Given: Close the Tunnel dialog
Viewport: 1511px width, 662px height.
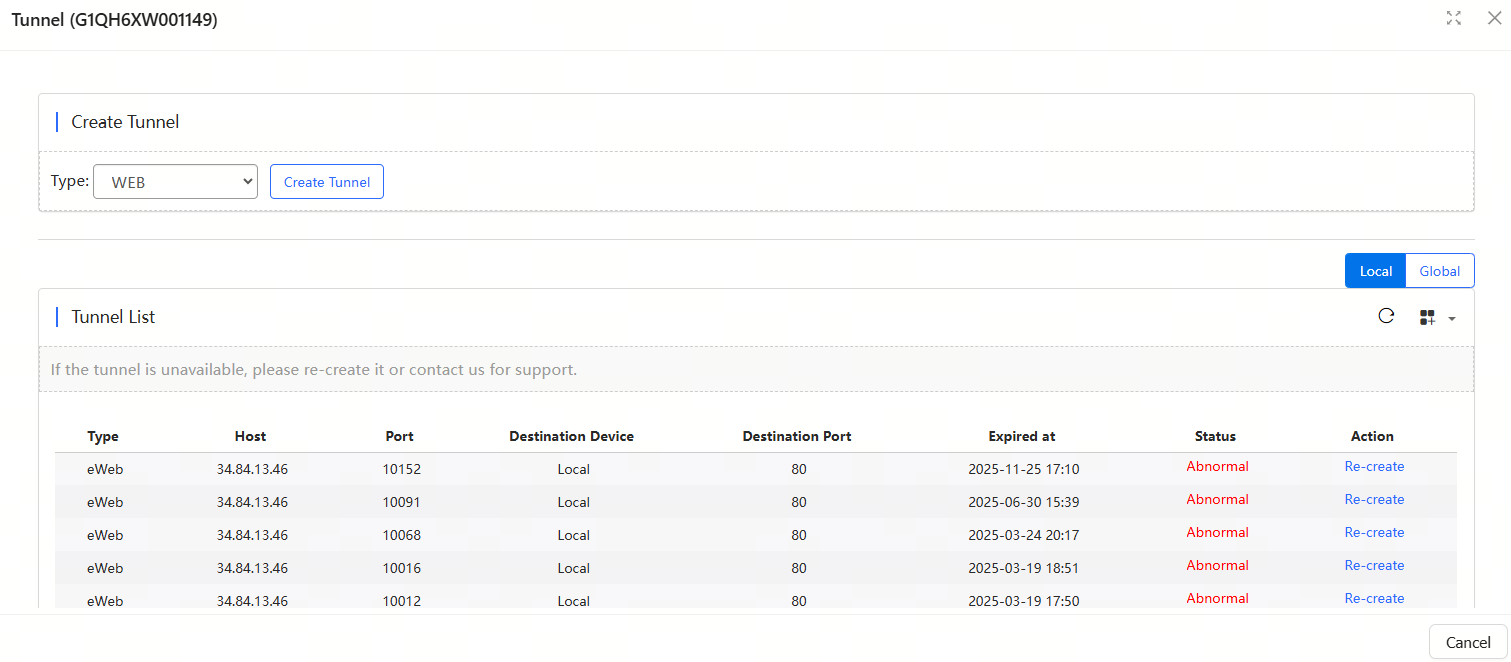Looking at the screenshot, I should click(1494, 18).
